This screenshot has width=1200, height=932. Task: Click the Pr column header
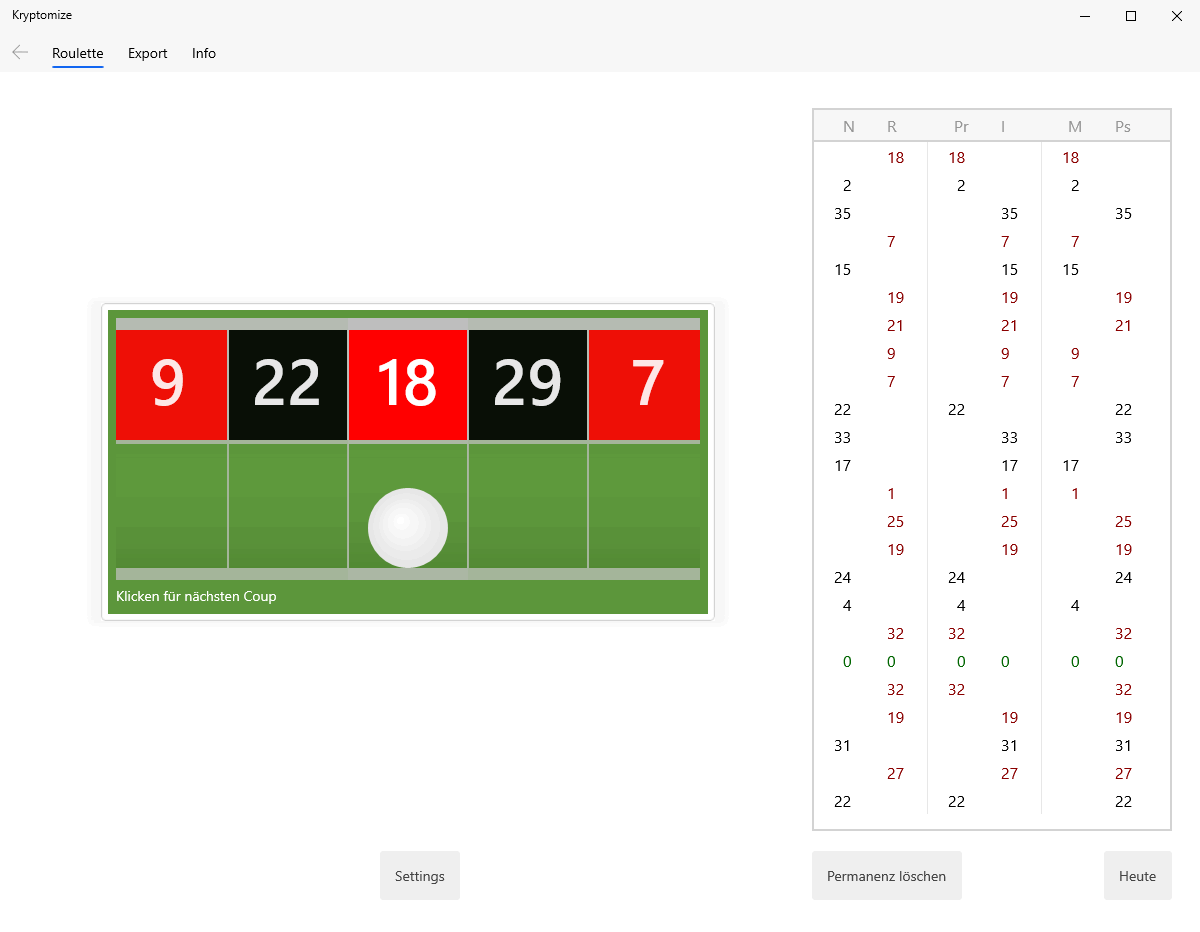pyautogui.click(x=961, y=126)
